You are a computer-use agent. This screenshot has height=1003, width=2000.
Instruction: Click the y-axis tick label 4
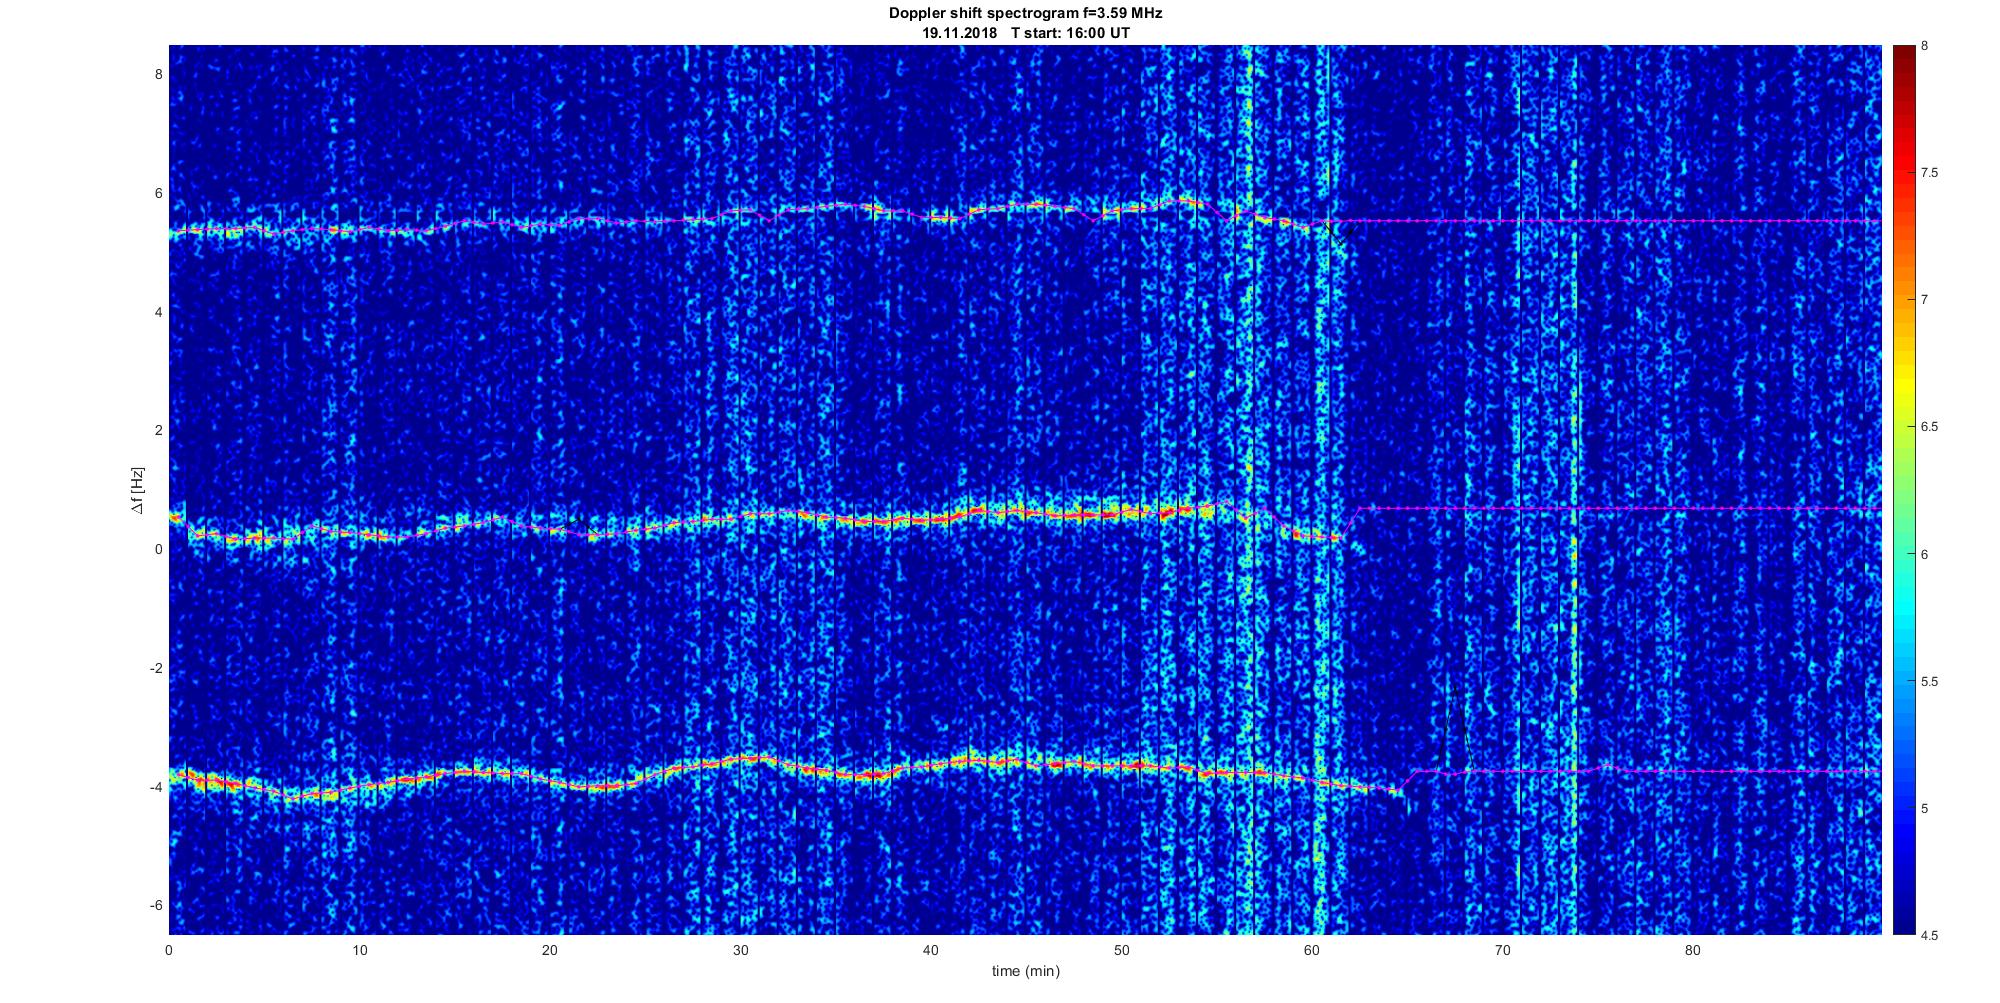pyautogui.click(x=157, y=312)
